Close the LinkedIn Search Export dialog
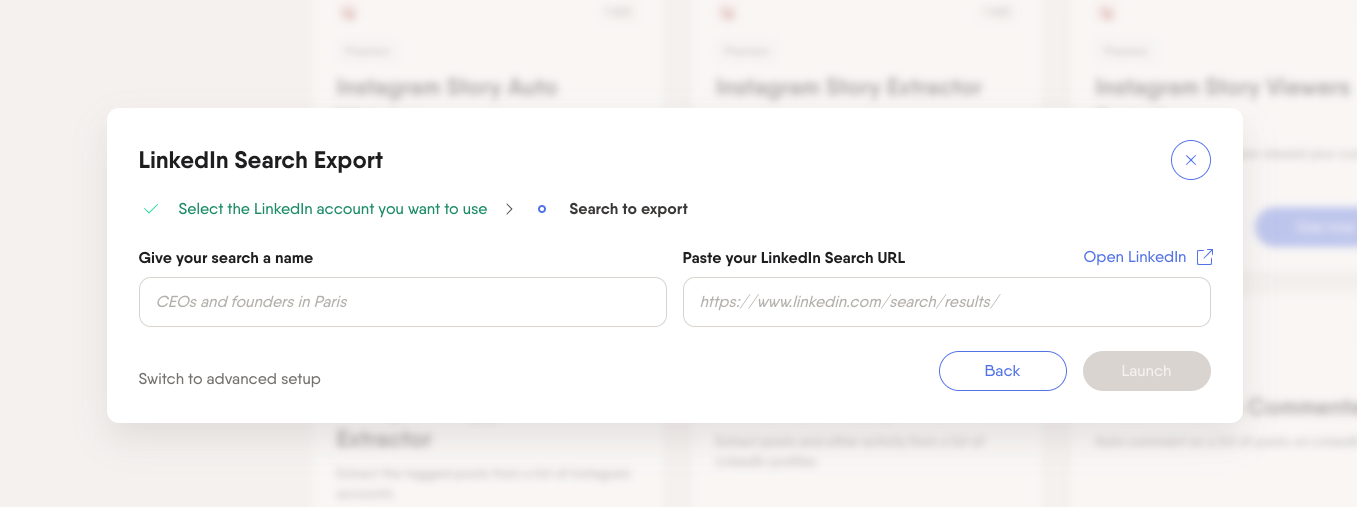1357x507 pixels. [x=1190, y=160]
